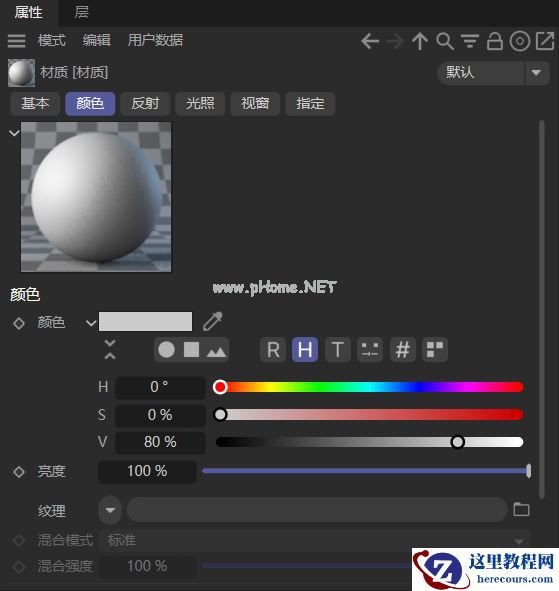559x591 pixels.
Task: Toggle the color mixer sliders icon
Action: pos(370,350)
